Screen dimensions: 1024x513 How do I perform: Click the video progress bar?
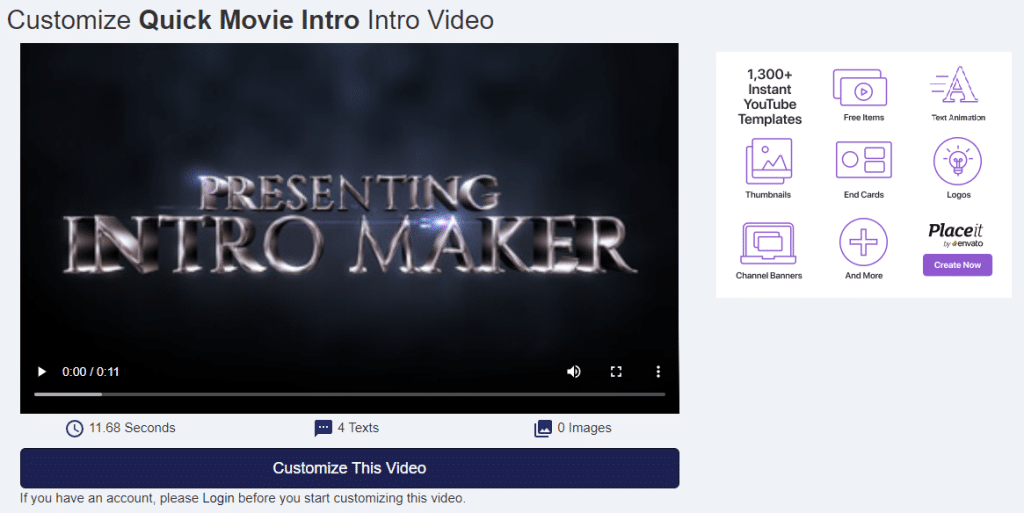click(x=349, y=394)
